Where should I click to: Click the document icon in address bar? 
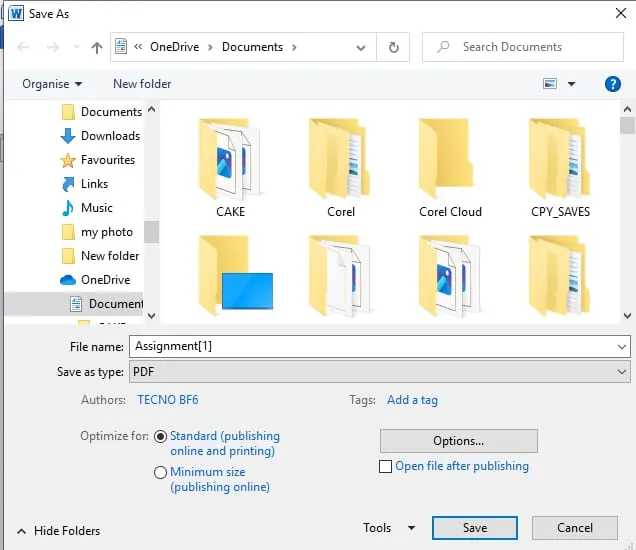coord(121,46)
